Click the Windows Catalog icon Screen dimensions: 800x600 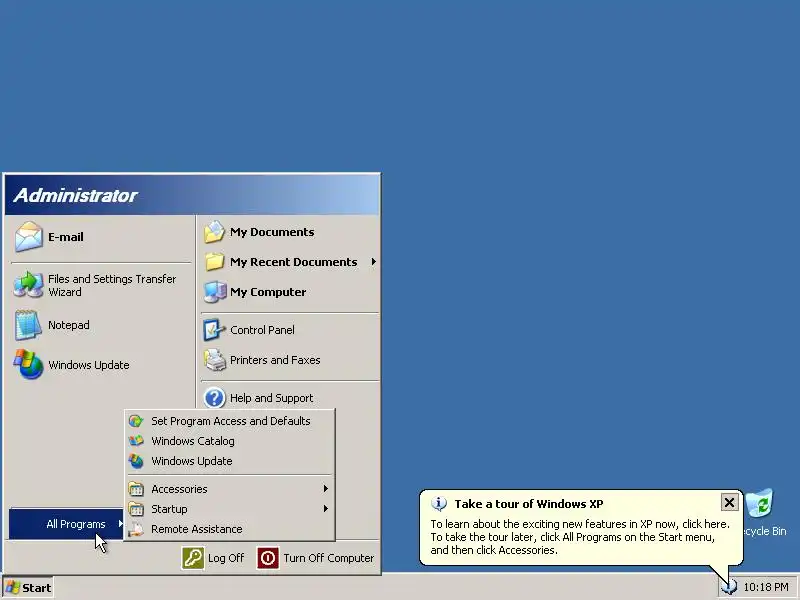(136, 441)
